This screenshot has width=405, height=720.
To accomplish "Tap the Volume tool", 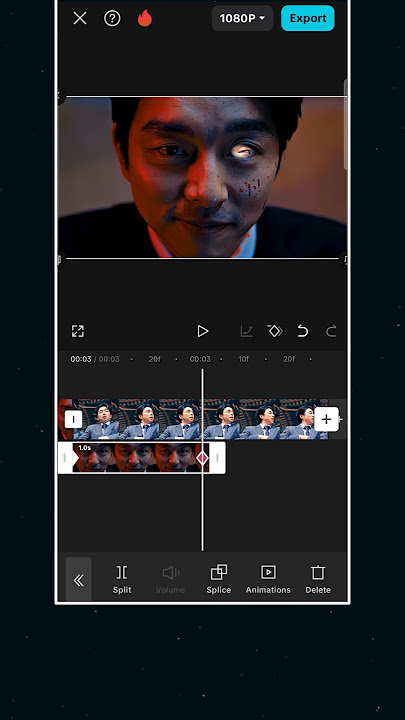I will point(170,580).
